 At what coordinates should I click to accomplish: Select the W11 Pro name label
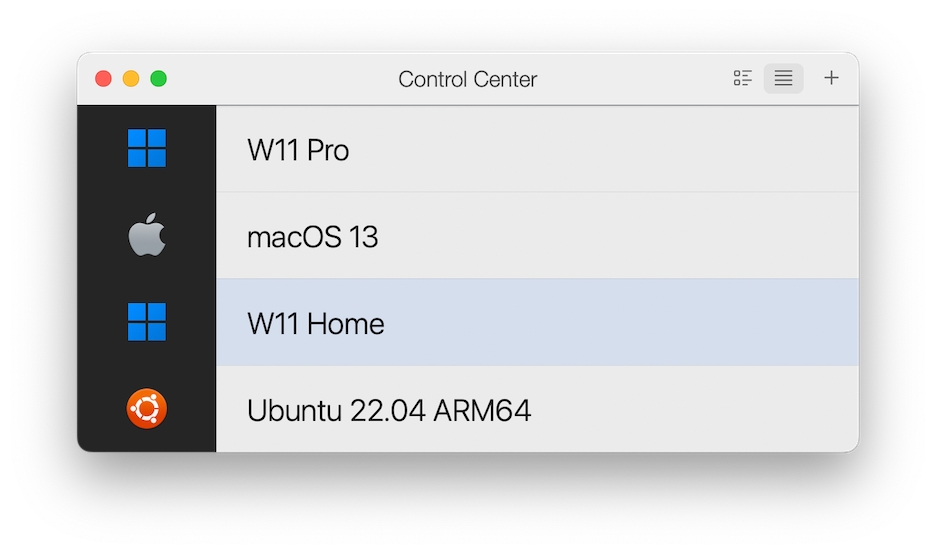(298, 150)
